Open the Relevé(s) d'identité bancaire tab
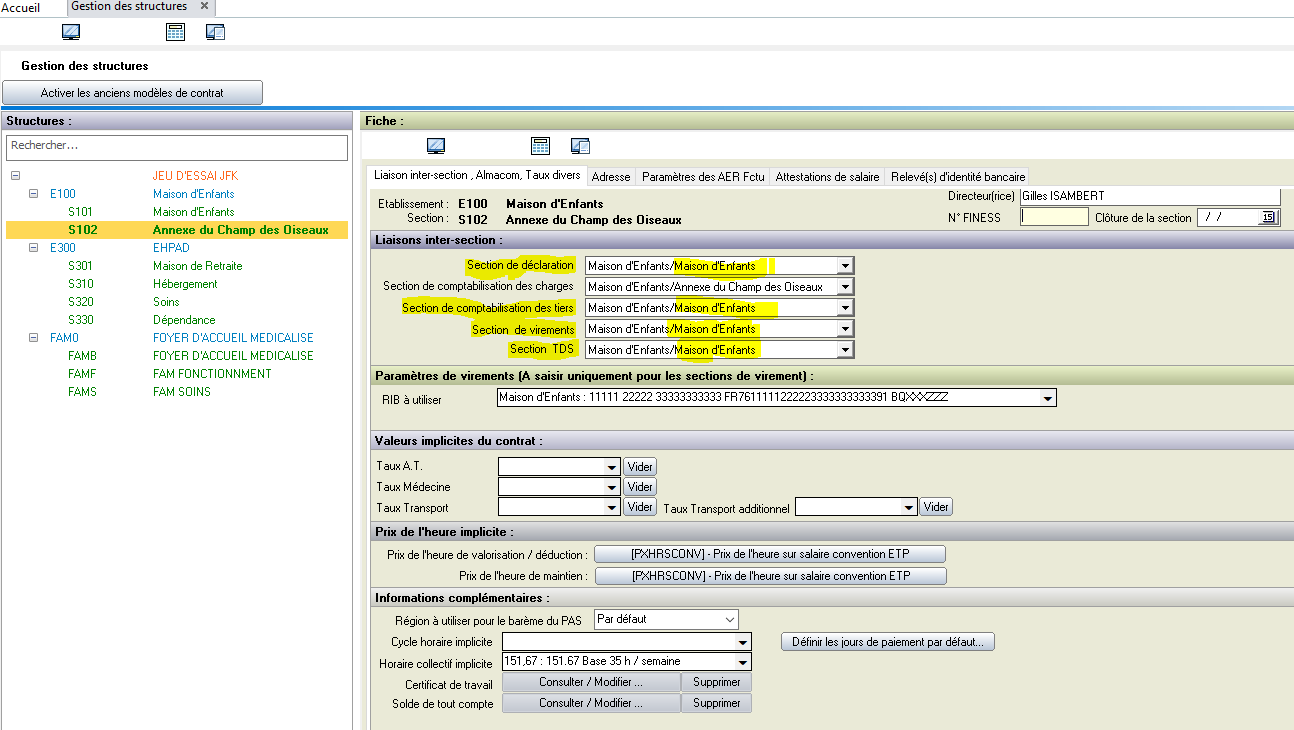The image size is (1294, 730). point(957,177)
